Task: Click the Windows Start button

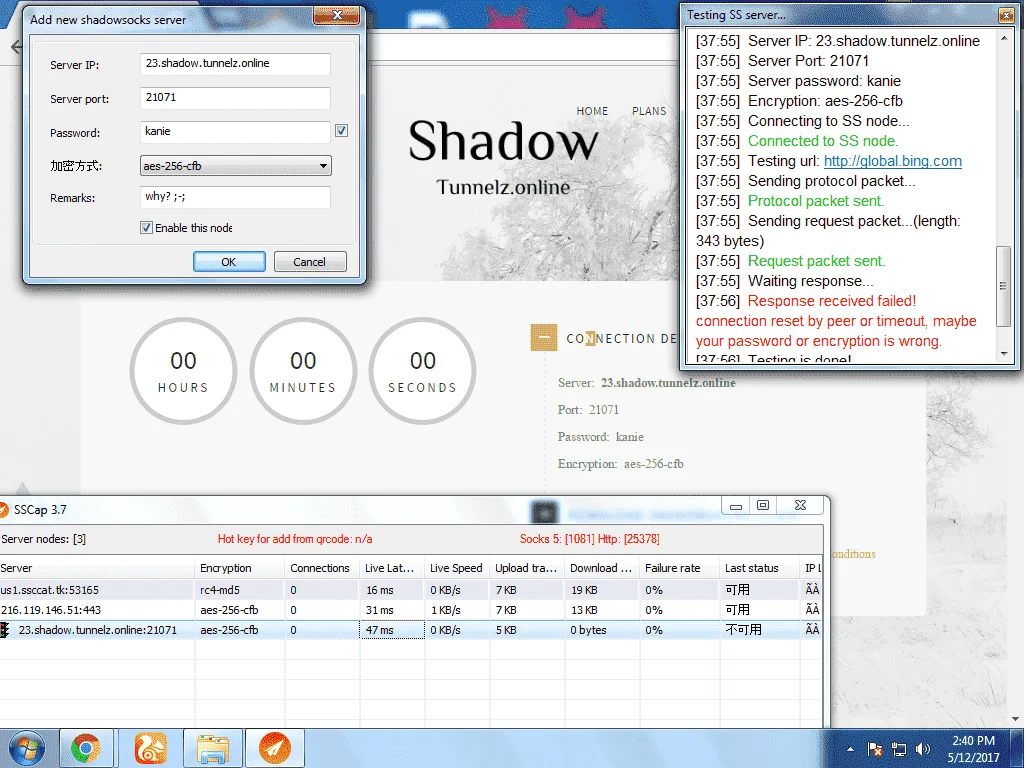Action: pos(27,749)
